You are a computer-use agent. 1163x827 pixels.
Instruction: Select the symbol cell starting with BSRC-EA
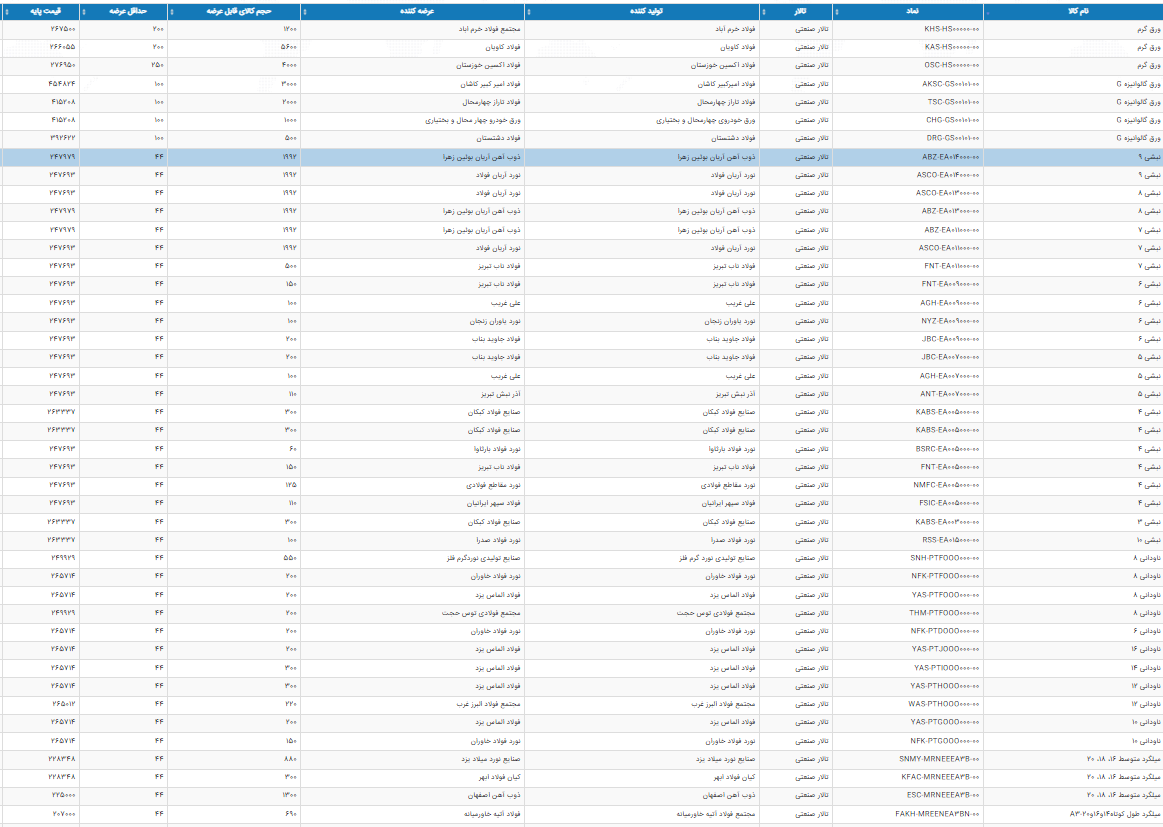[x=909, y=449]
